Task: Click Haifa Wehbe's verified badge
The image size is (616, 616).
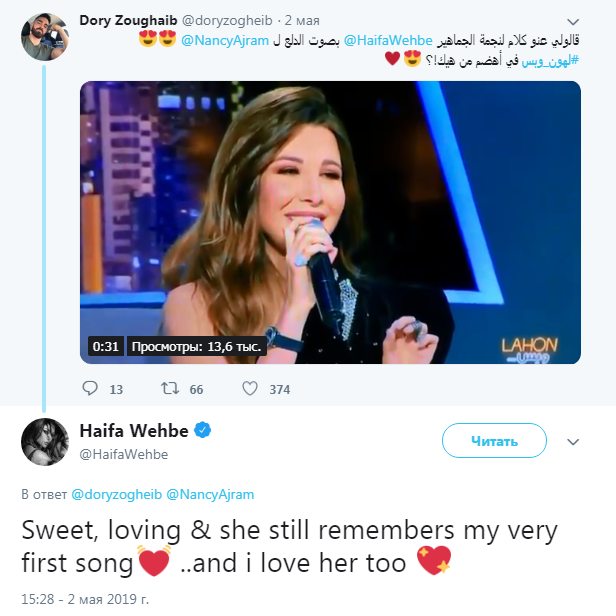Action: click(203, 431)
